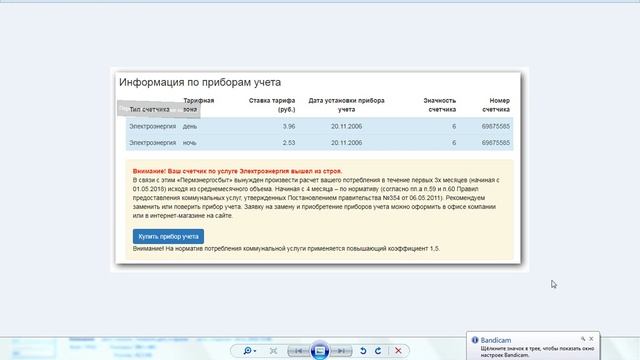Click 'Электроэнергия' in the 'ночь' row
This screenshot has height=360, width=640.
pos(153,143)
